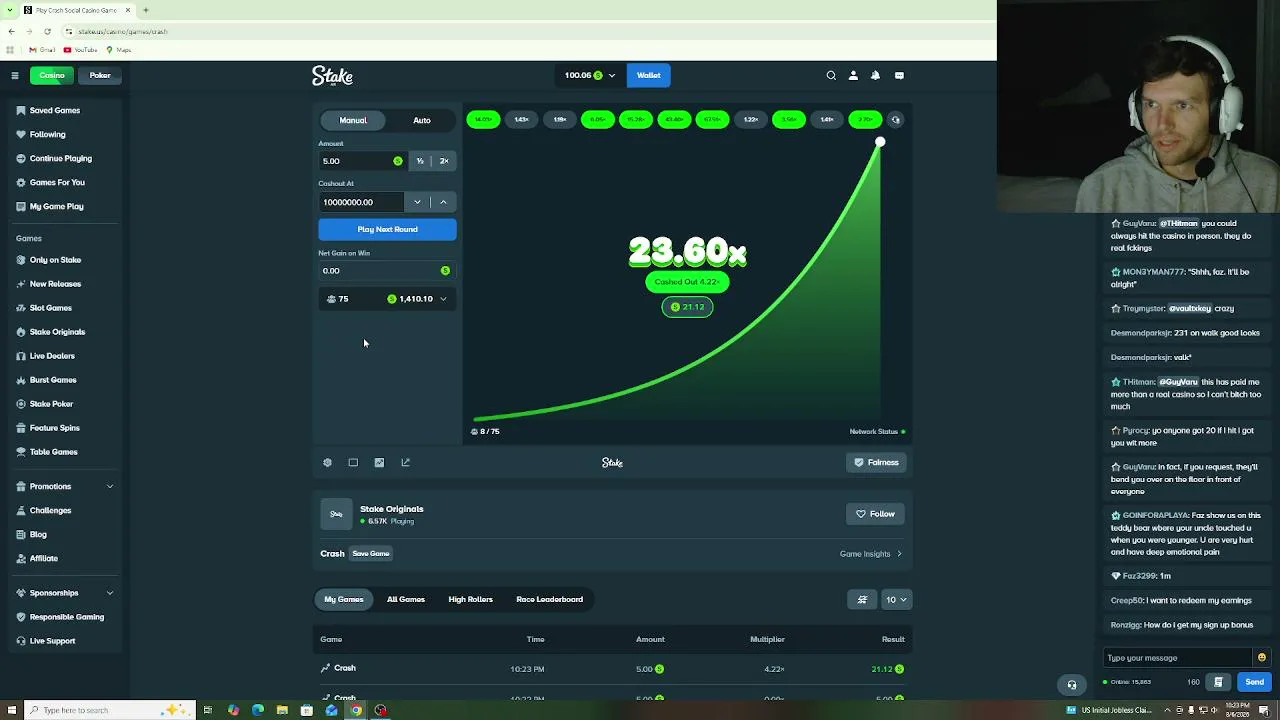The height and width of the screenshot is (720, 1280).
Task: Open the user profile icon
Action: click(x=853, y=75)
